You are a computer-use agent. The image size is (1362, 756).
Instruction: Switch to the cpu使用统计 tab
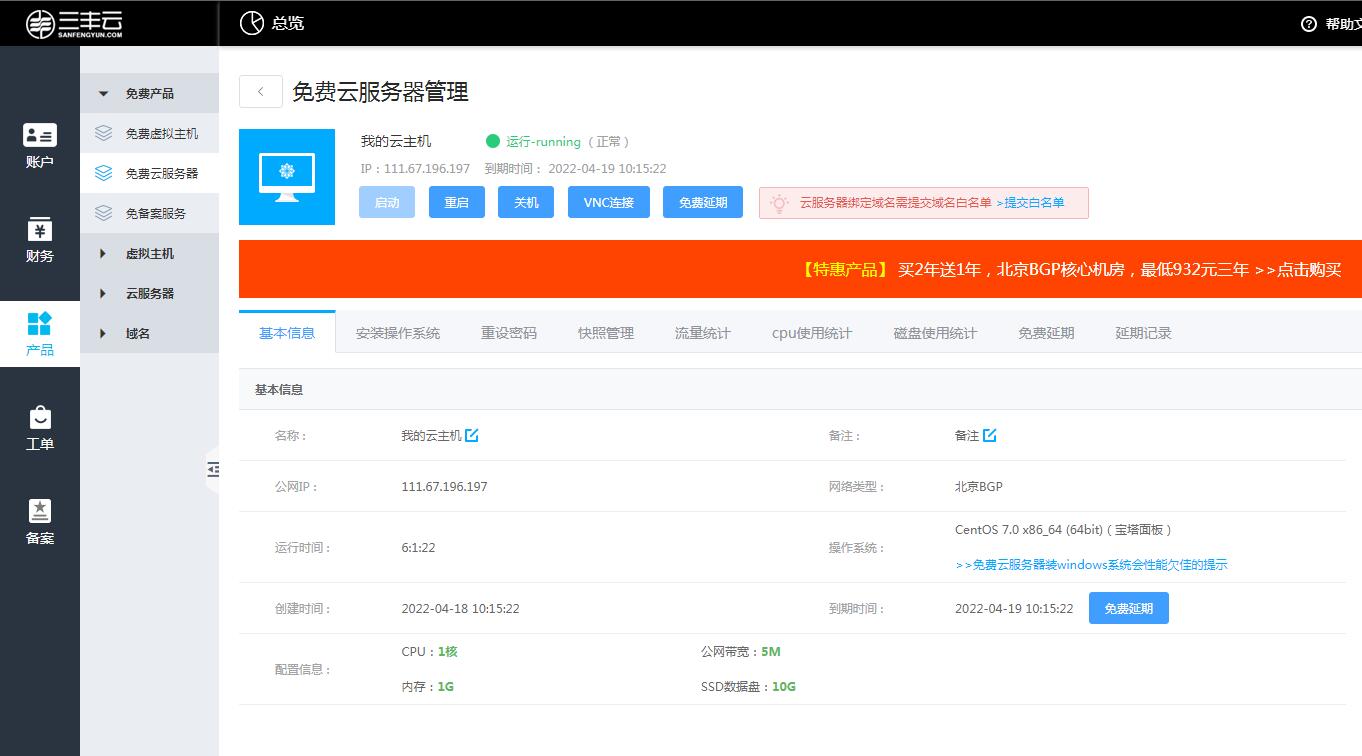coord(812,333)
